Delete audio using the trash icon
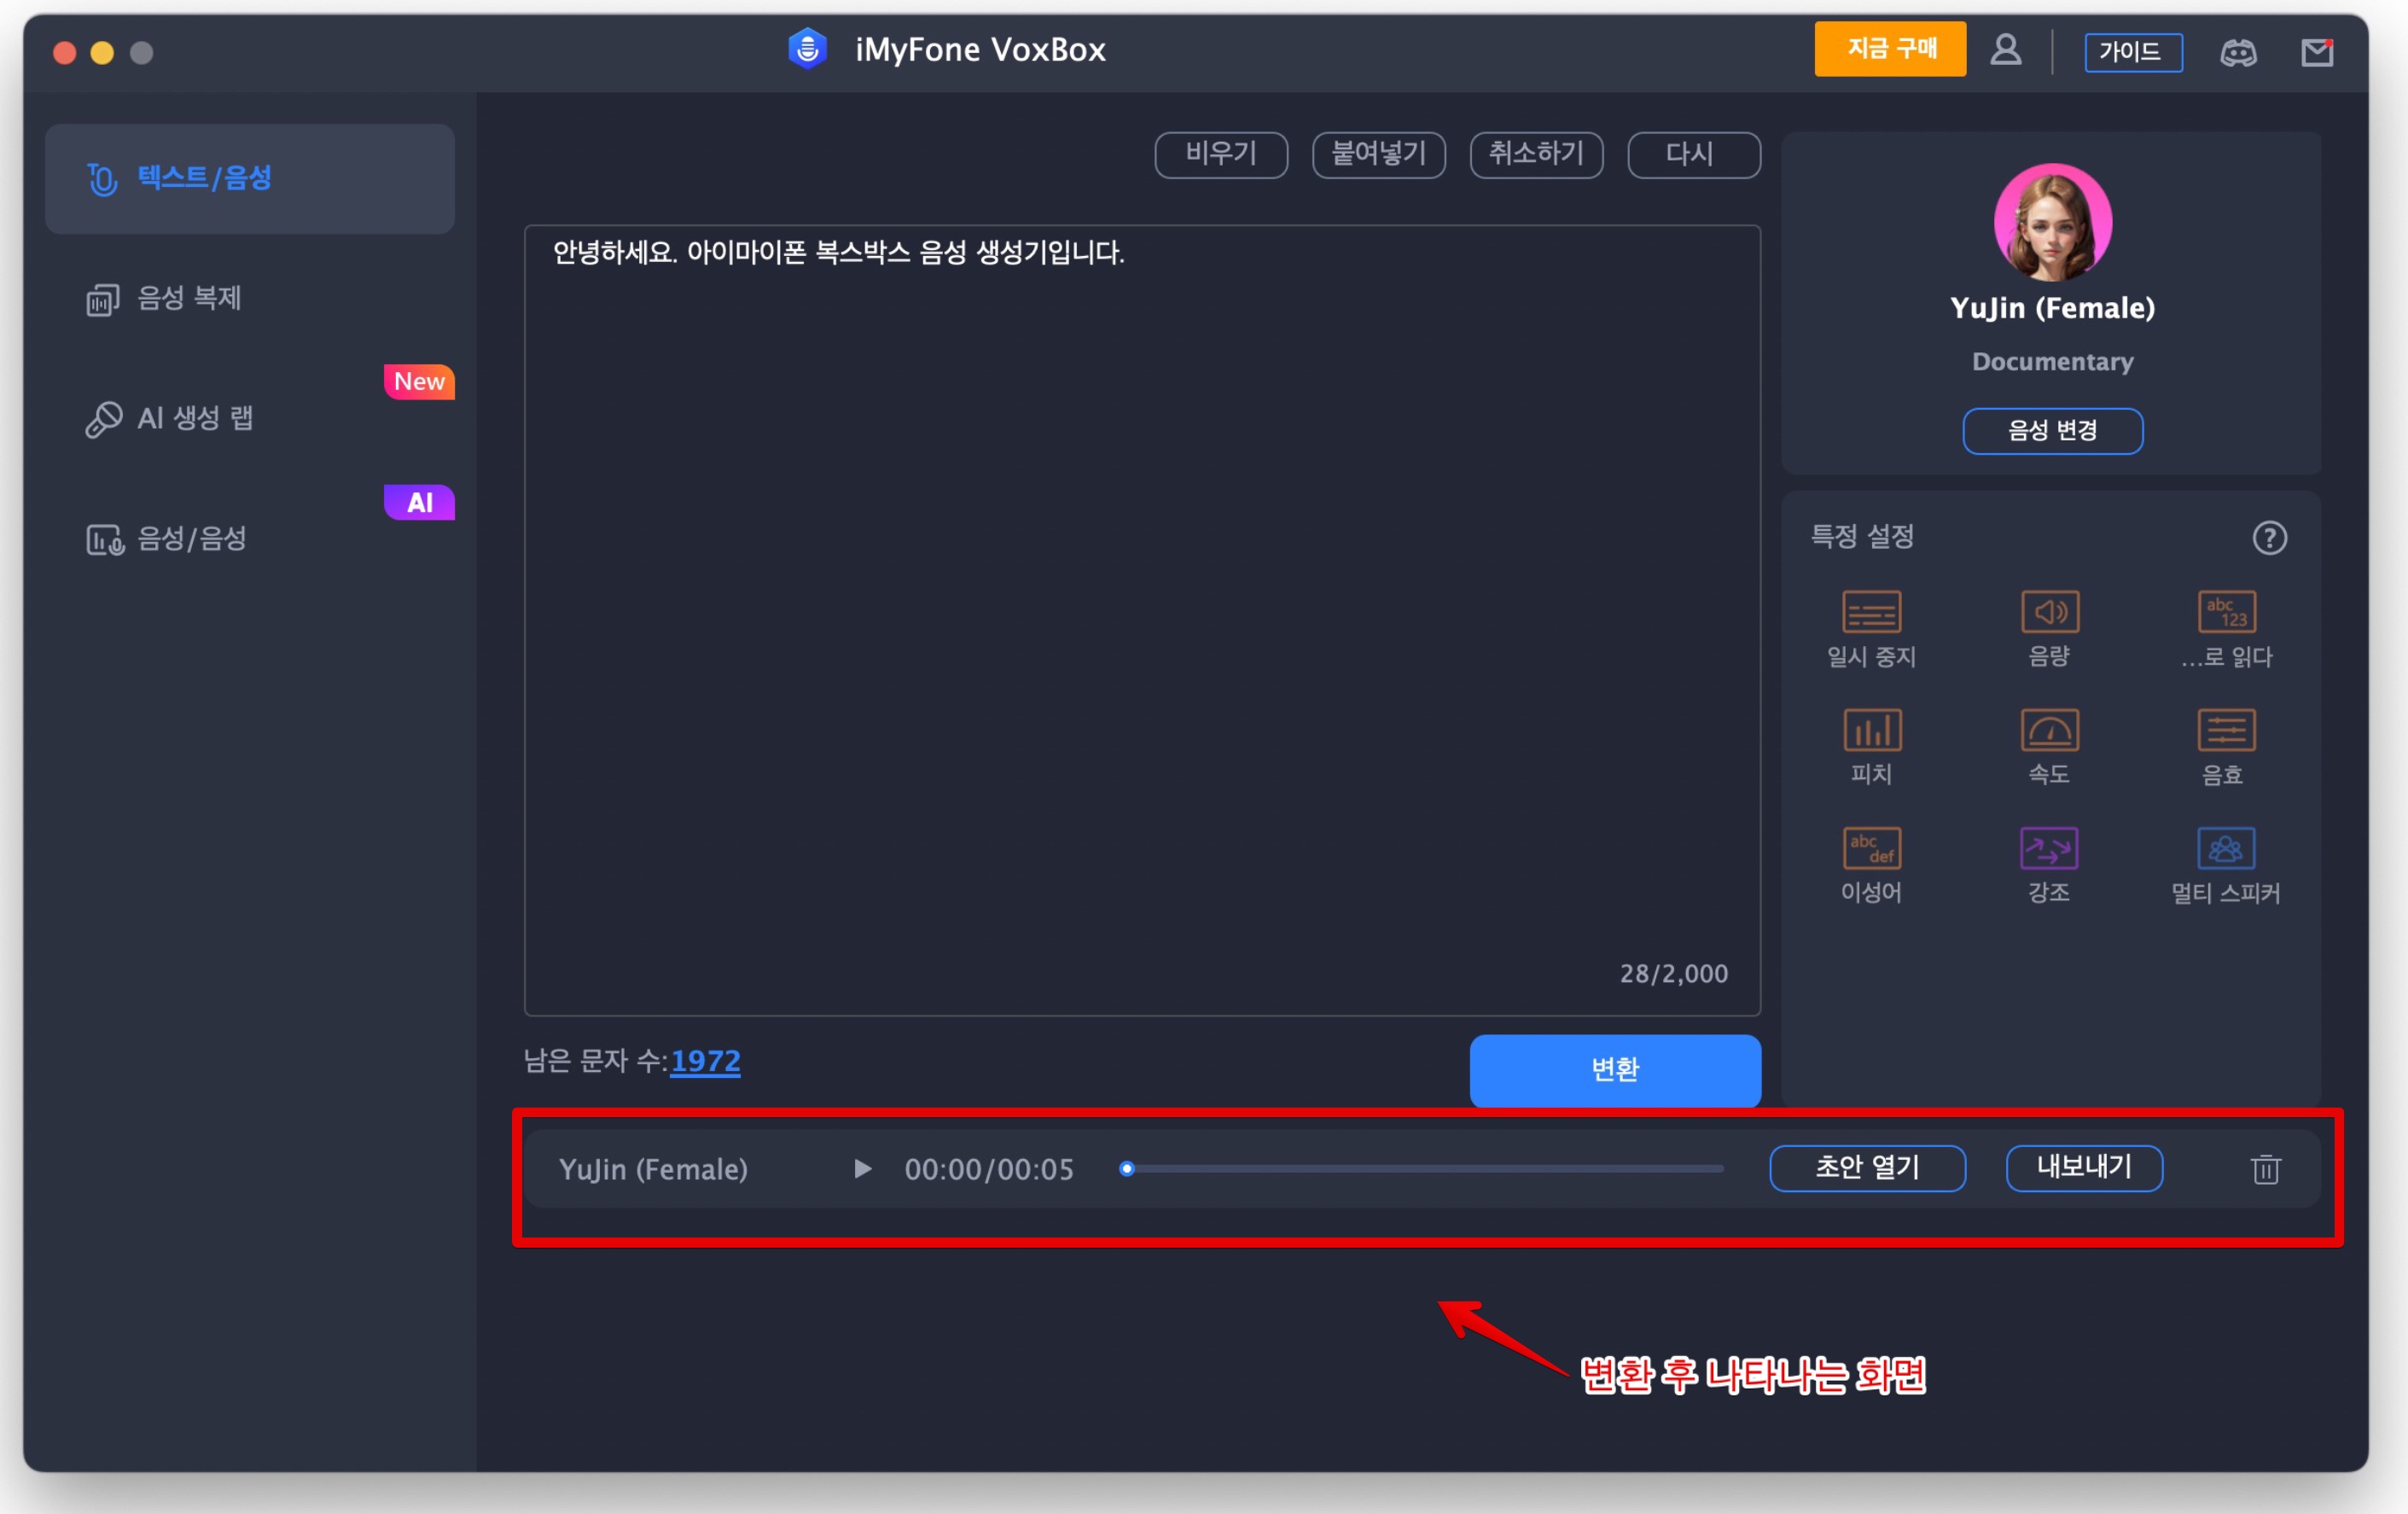 pos(2265,1168)
